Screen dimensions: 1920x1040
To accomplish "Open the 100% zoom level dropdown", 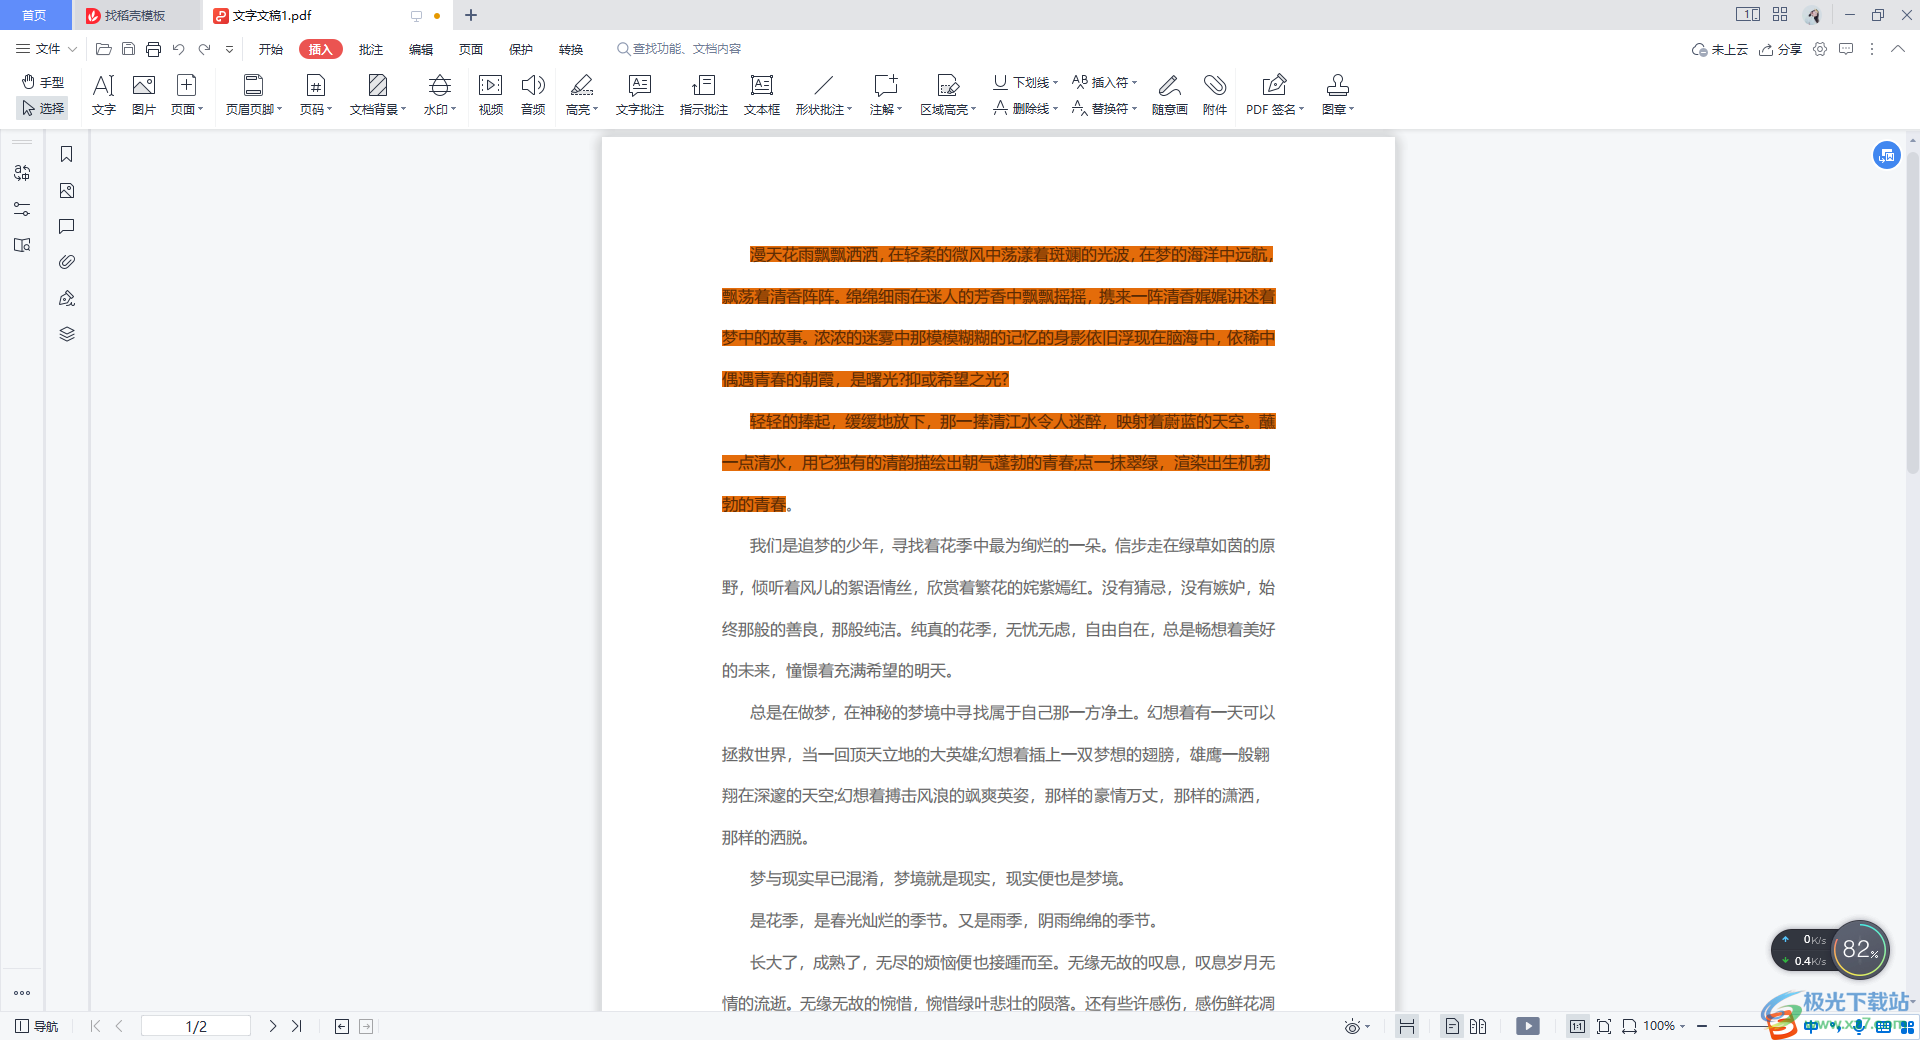I will (1664, 1026).
